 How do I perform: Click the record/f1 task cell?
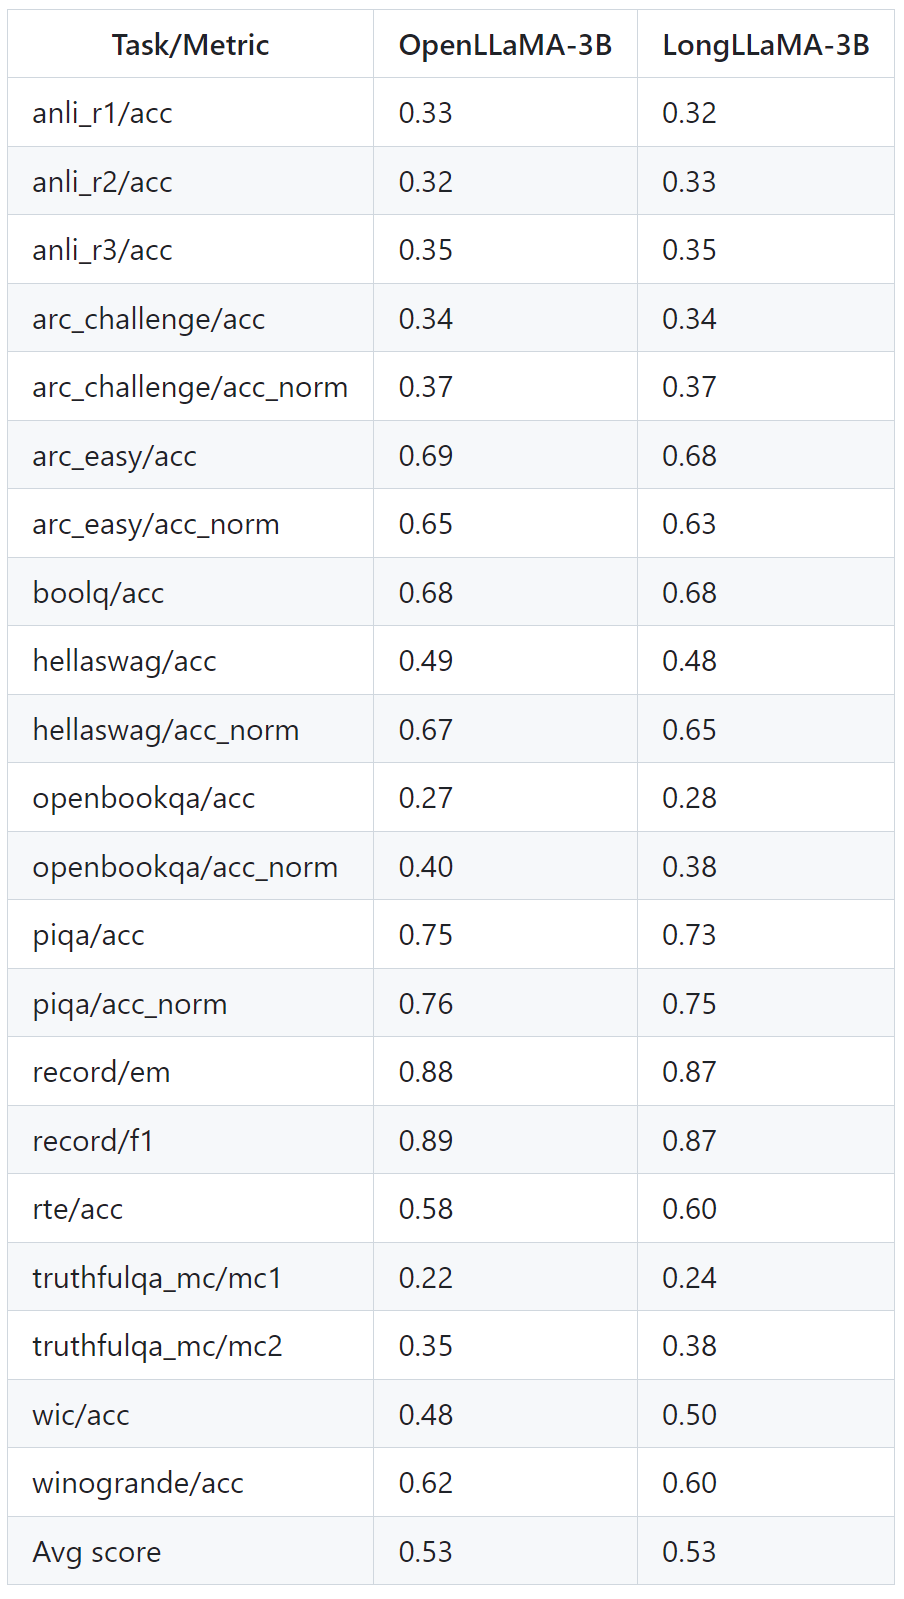pyautogui.click(x=93, y=1141)
